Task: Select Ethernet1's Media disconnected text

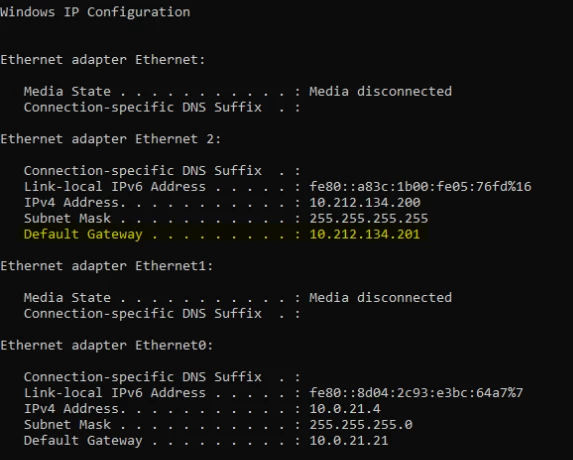Action: pyautogui.click(x=380, y=297)
